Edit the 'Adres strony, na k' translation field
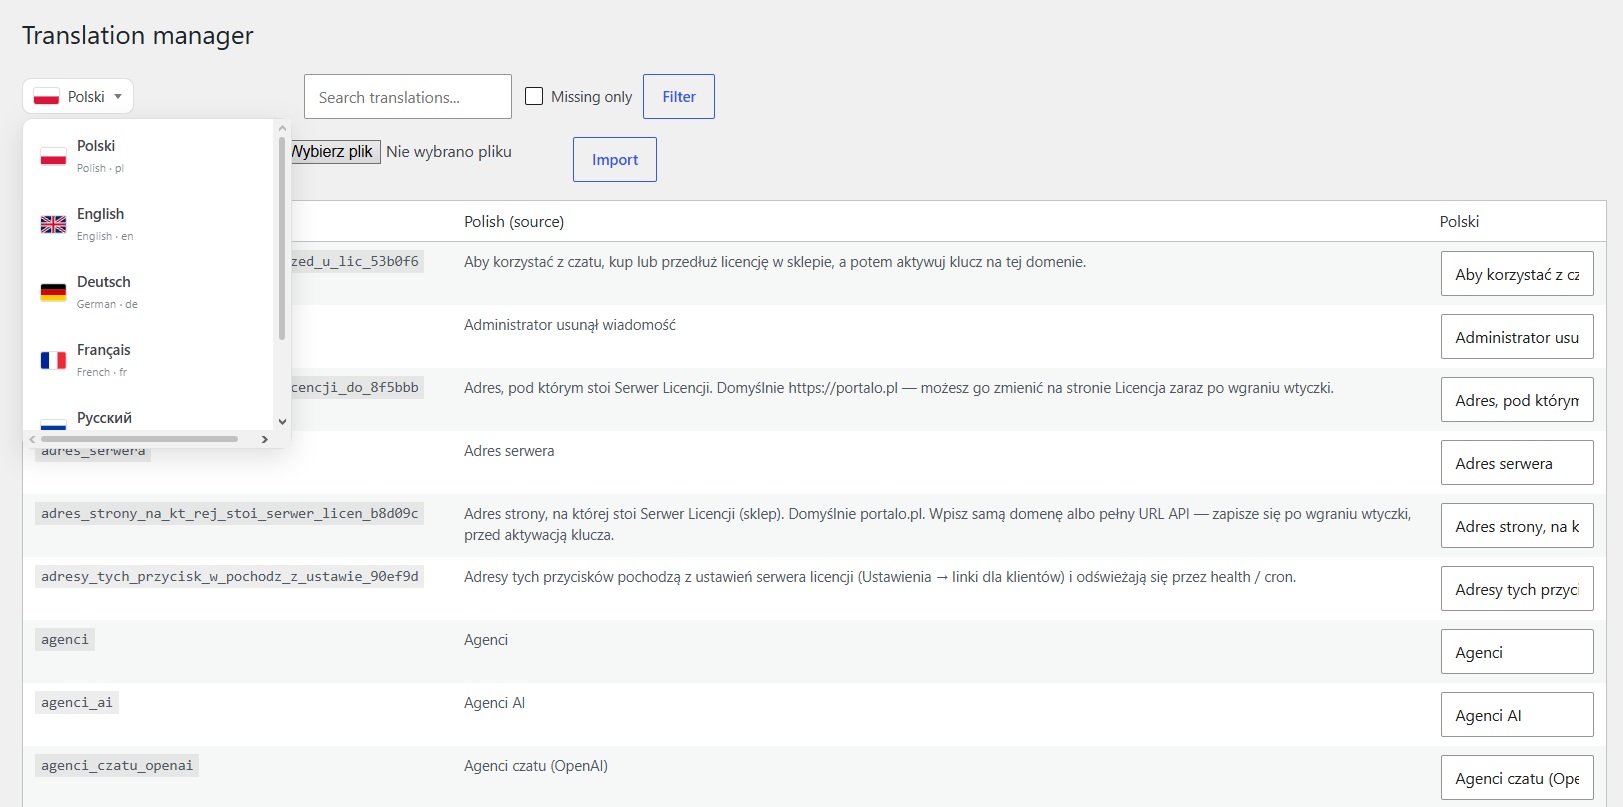The width and height of the screenshot is (1623, 807). click(x=1517, y=526)
